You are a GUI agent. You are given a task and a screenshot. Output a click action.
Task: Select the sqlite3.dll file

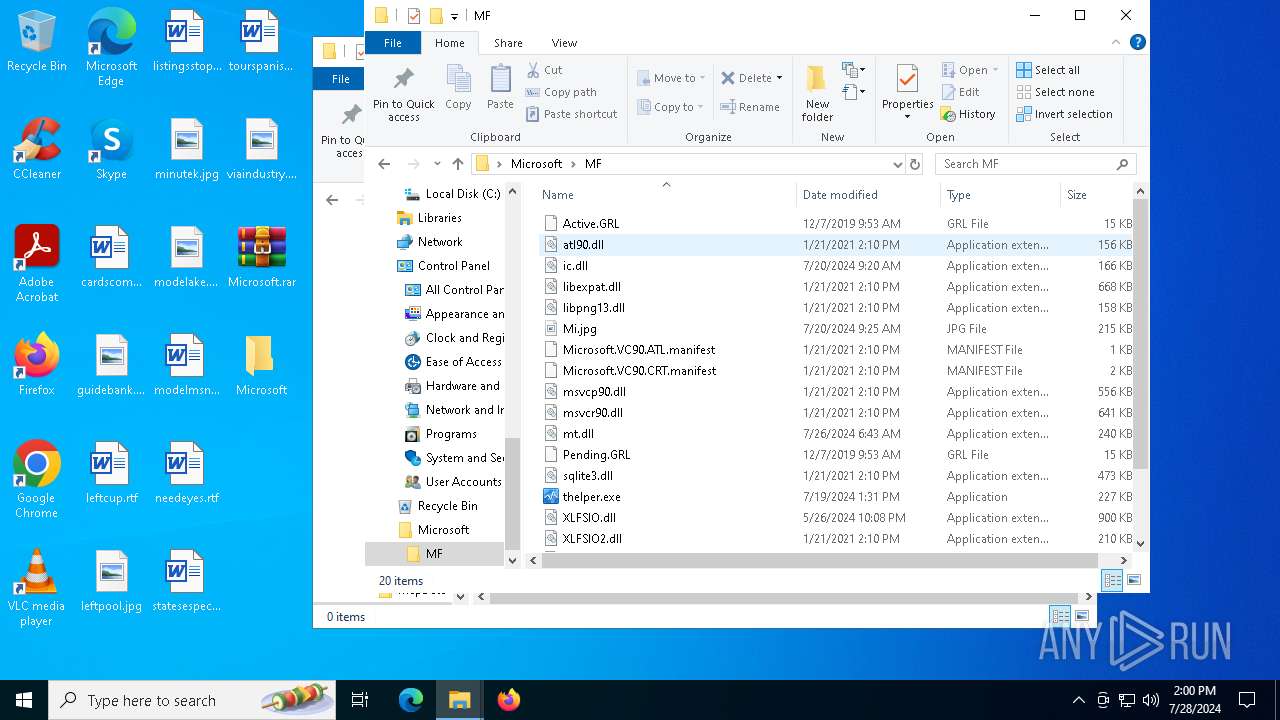587,476
